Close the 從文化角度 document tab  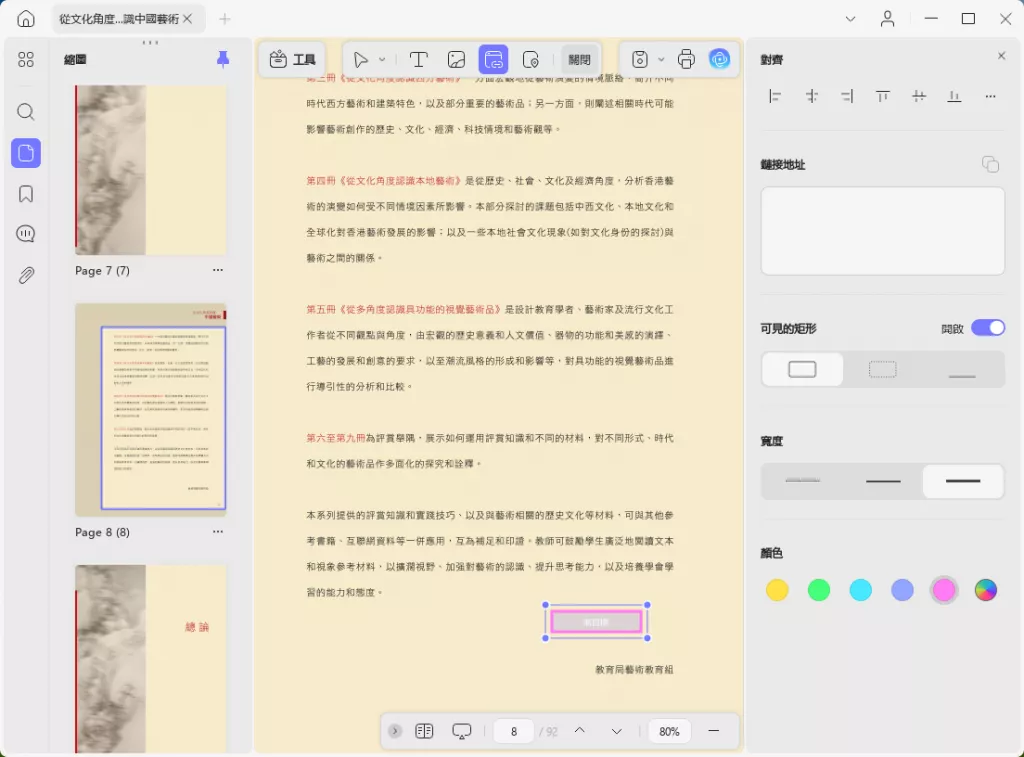click(187, 19)
